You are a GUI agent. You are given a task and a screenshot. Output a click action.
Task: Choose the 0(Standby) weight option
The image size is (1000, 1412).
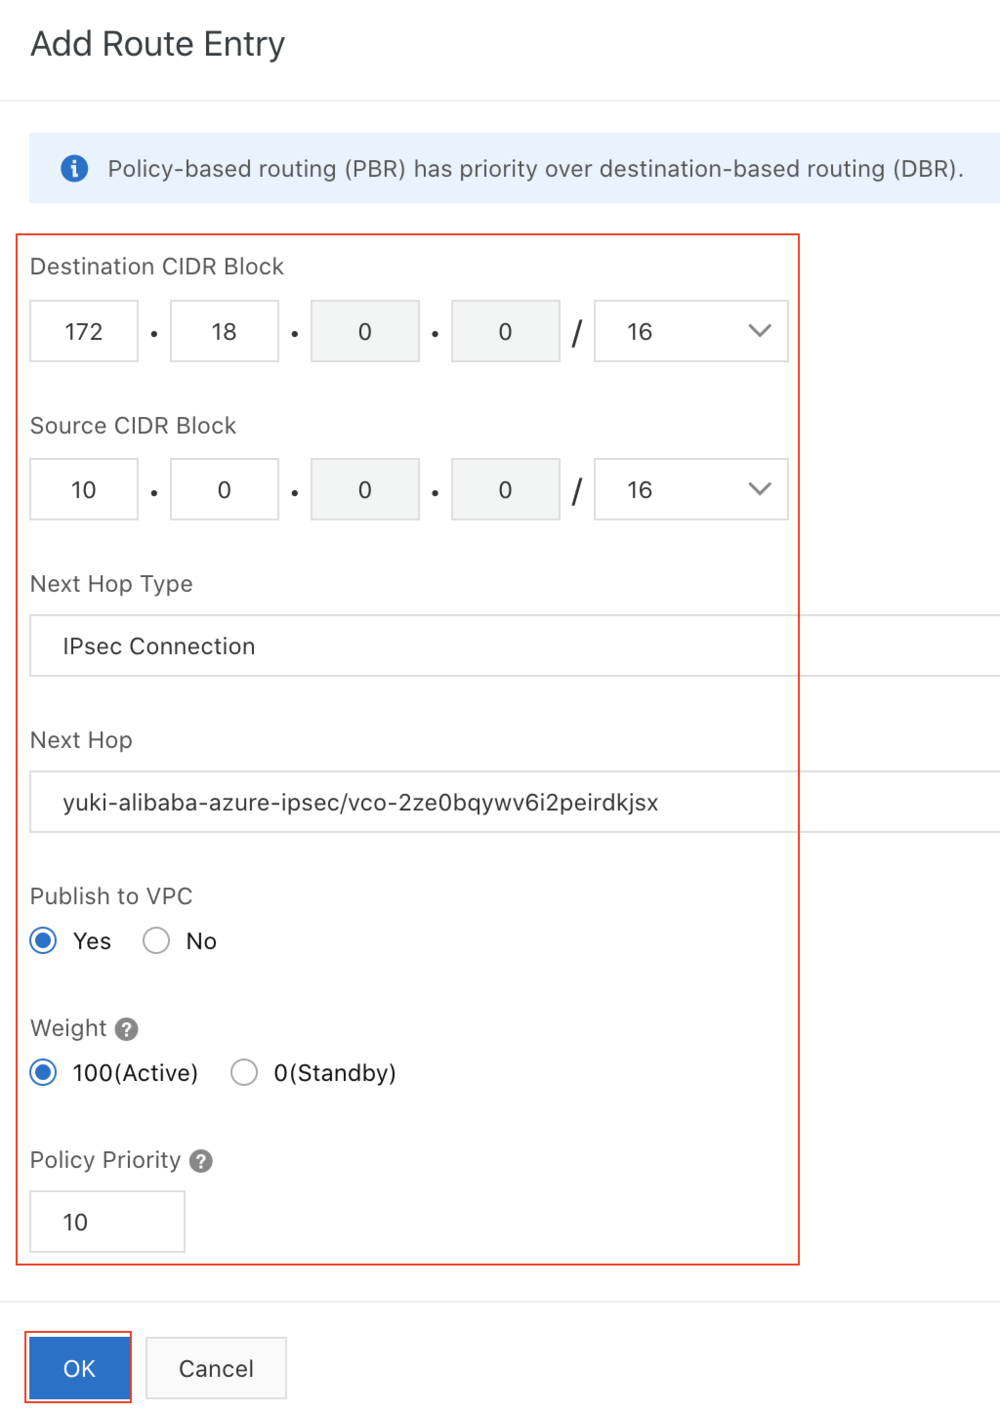pyautogui.click(x=244, y=1073)
